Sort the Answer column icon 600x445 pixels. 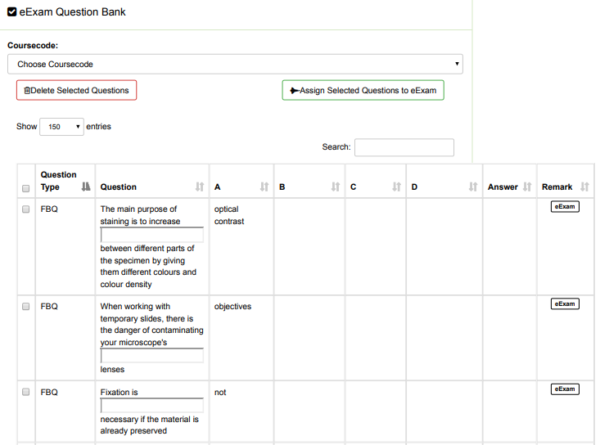pyautogui.click(x=528, y=187)
